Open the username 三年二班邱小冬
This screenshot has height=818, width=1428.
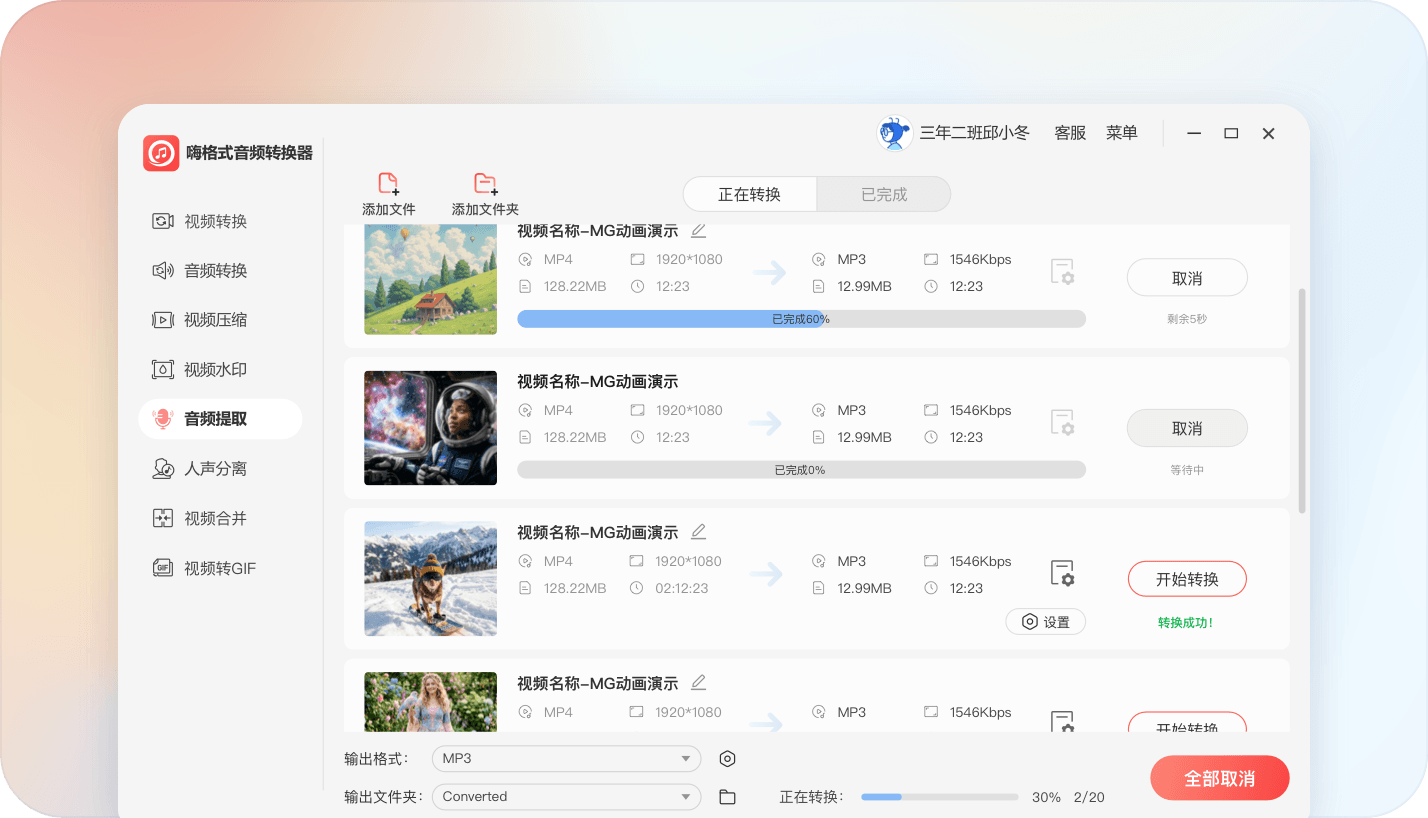point(974,133)
